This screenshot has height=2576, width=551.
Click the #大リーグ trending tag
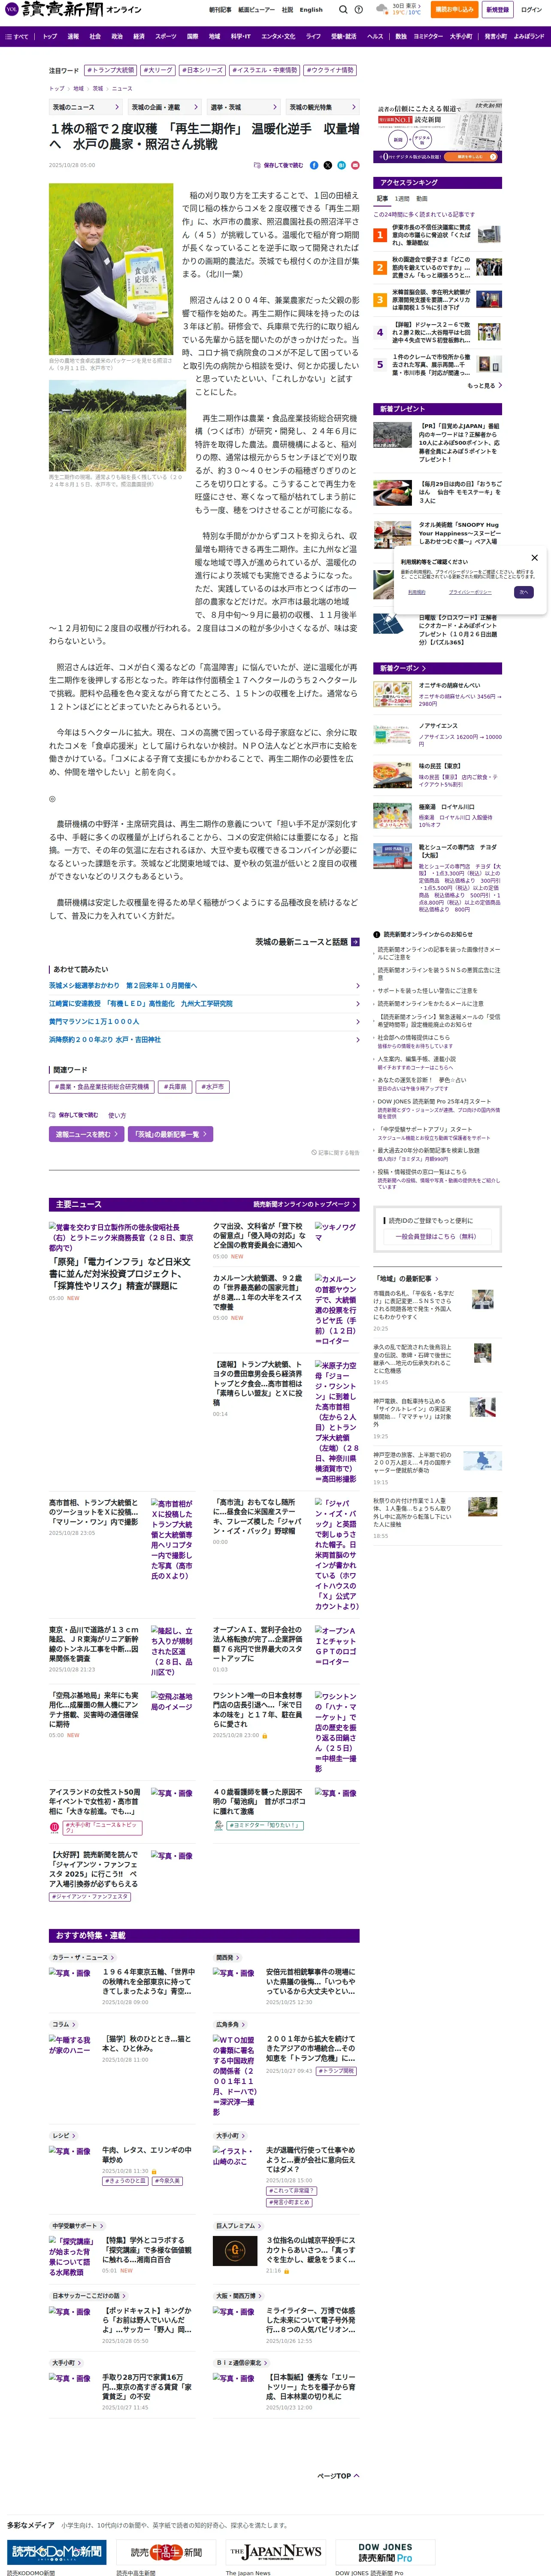point(158,71)
